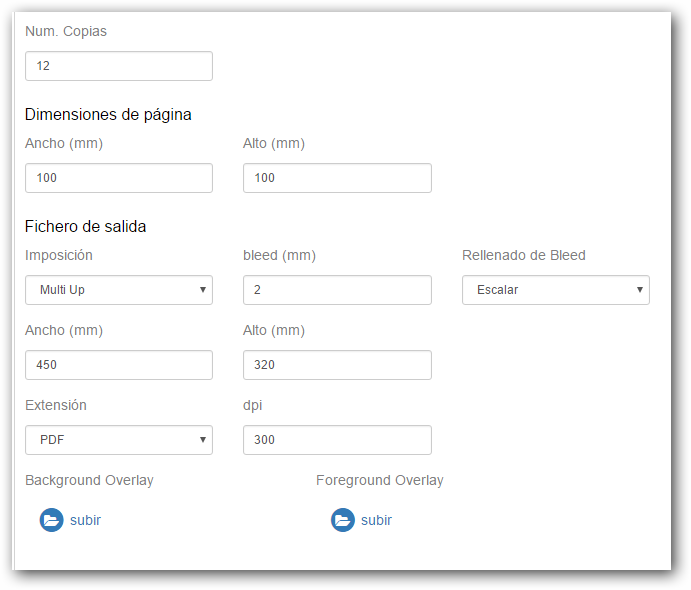This screenshot has height=590, width=691.
Task: Click the Foreground Overlay label text
Action: pyautogui.click(x=380, y=480)
